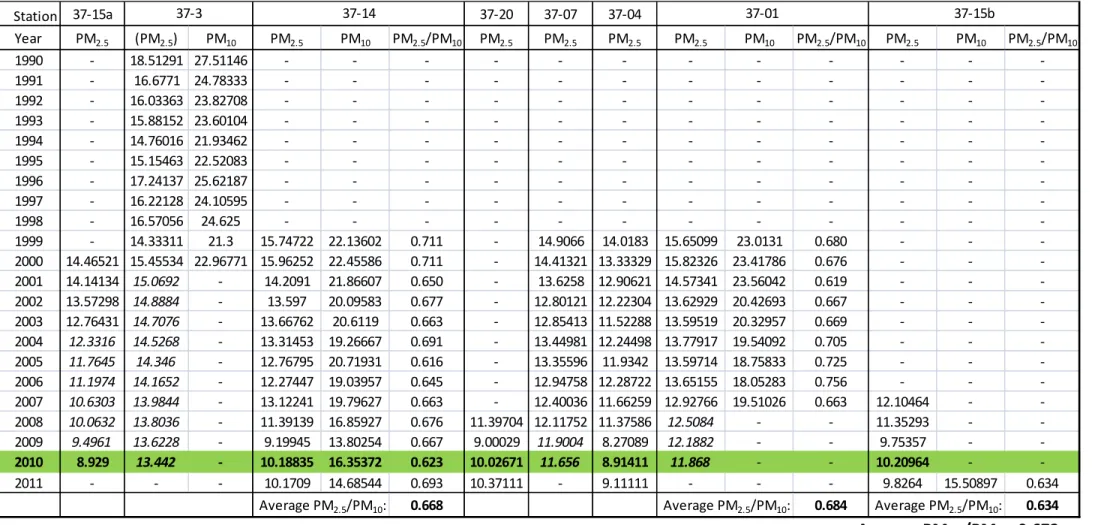This screenshot has height=525, width=1098.
Task: Click year row label '2011'
Action: [30, 482]
